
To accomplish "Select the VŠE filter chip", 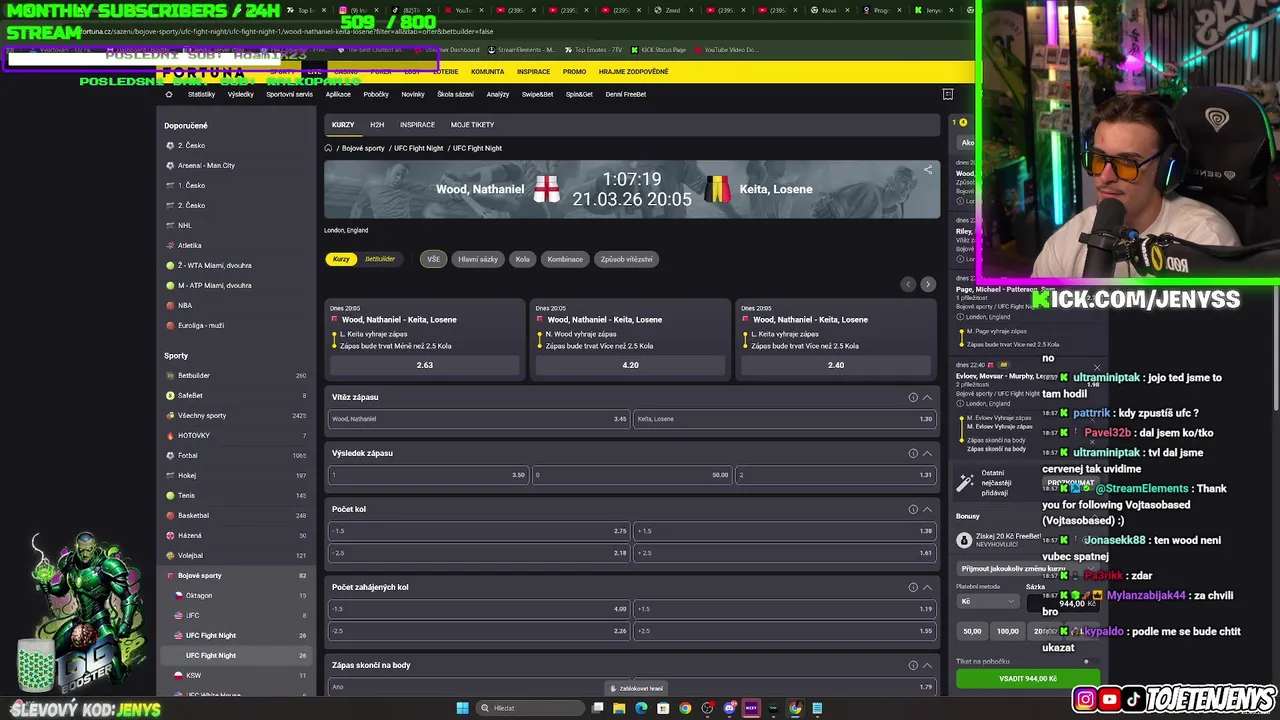I will [x=433, y=259].
